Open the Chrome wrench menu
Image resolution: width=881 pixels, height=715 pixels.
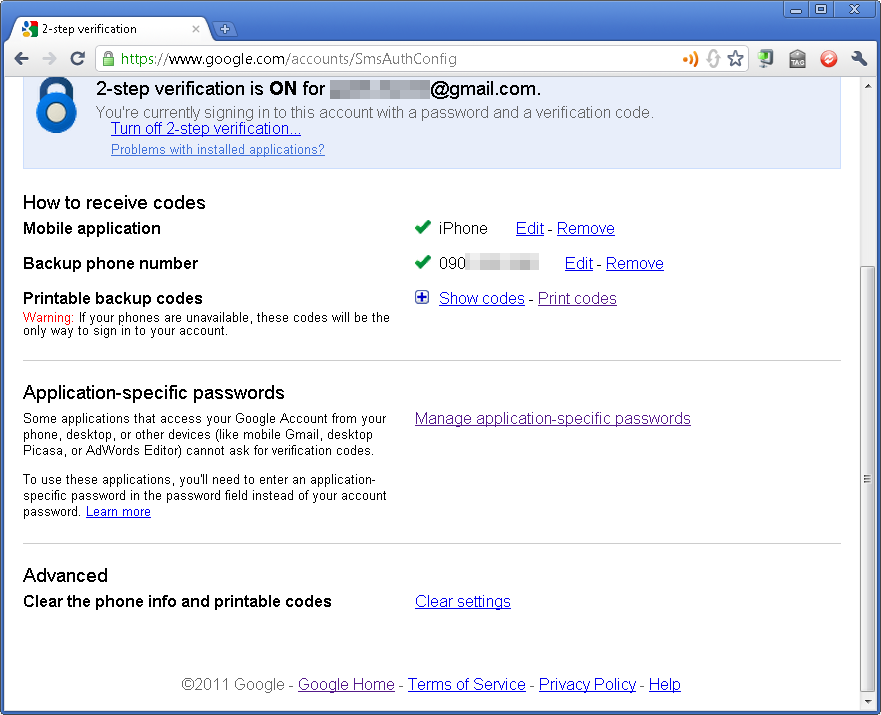[x=859, y=58]
